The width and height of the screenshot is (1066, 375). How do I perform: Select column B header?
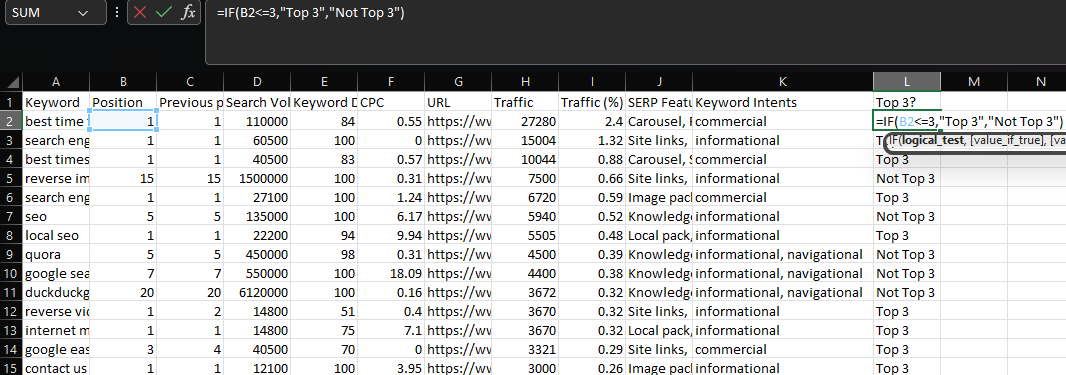pyautogui.click(x=123, y=82)
